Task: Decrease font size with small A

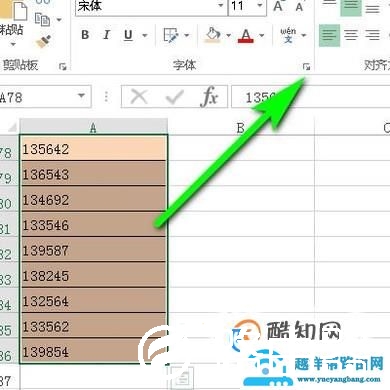Action: coord(299,7)
